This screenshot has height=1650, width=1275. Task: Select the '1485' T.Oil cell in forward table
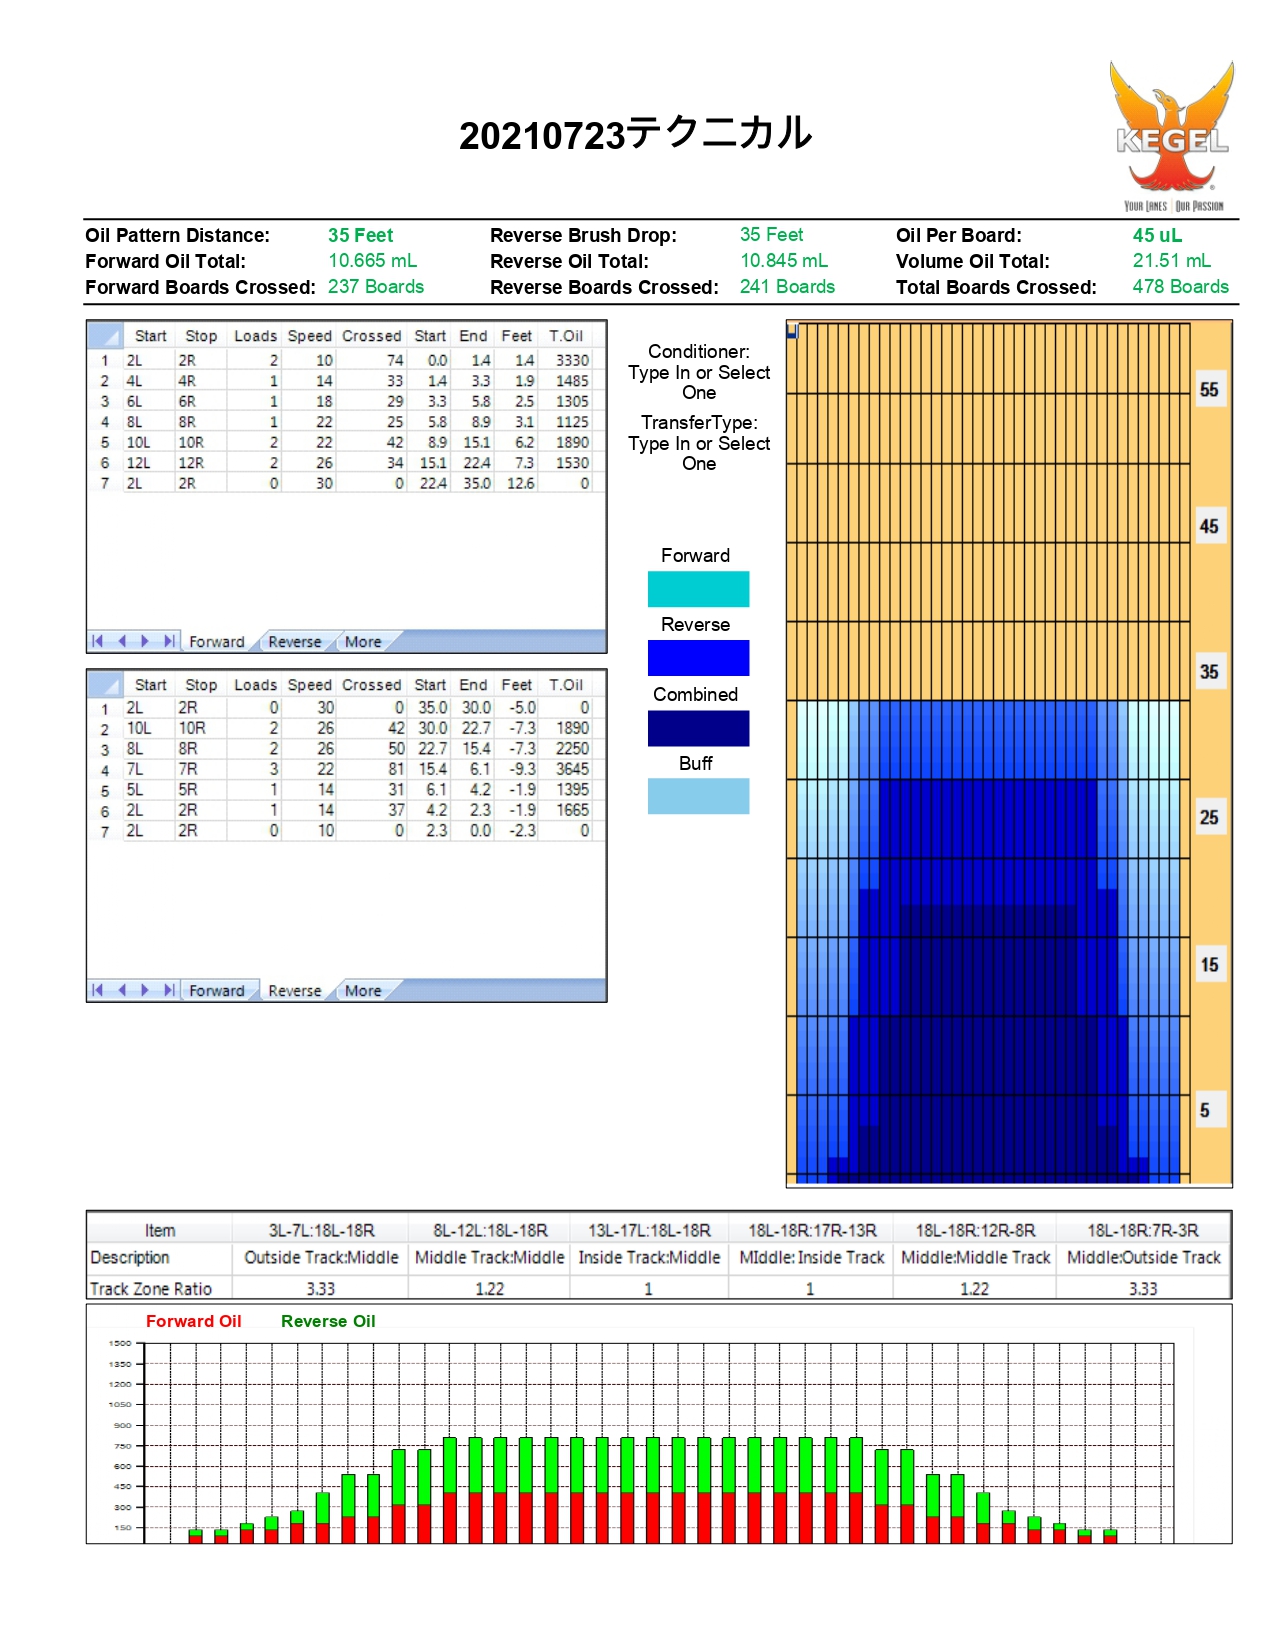pos(567,381)
